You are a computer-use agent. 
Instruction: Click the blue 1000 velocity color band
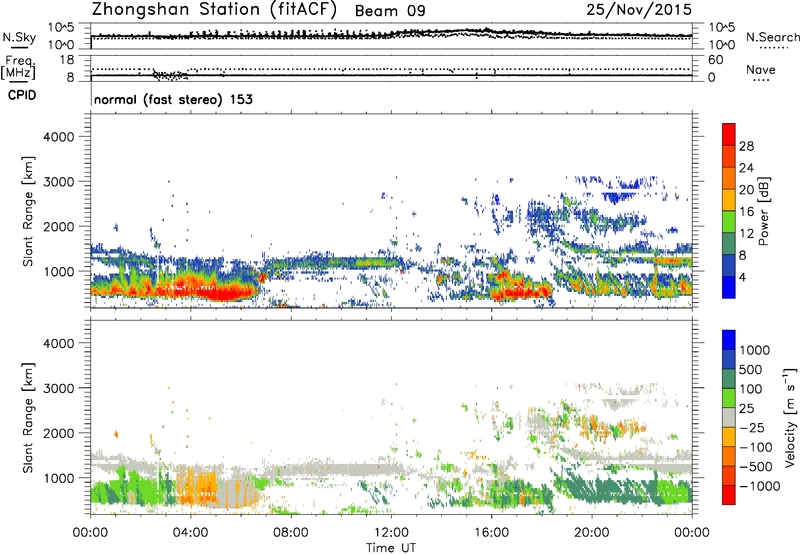[x=729, y=340]
